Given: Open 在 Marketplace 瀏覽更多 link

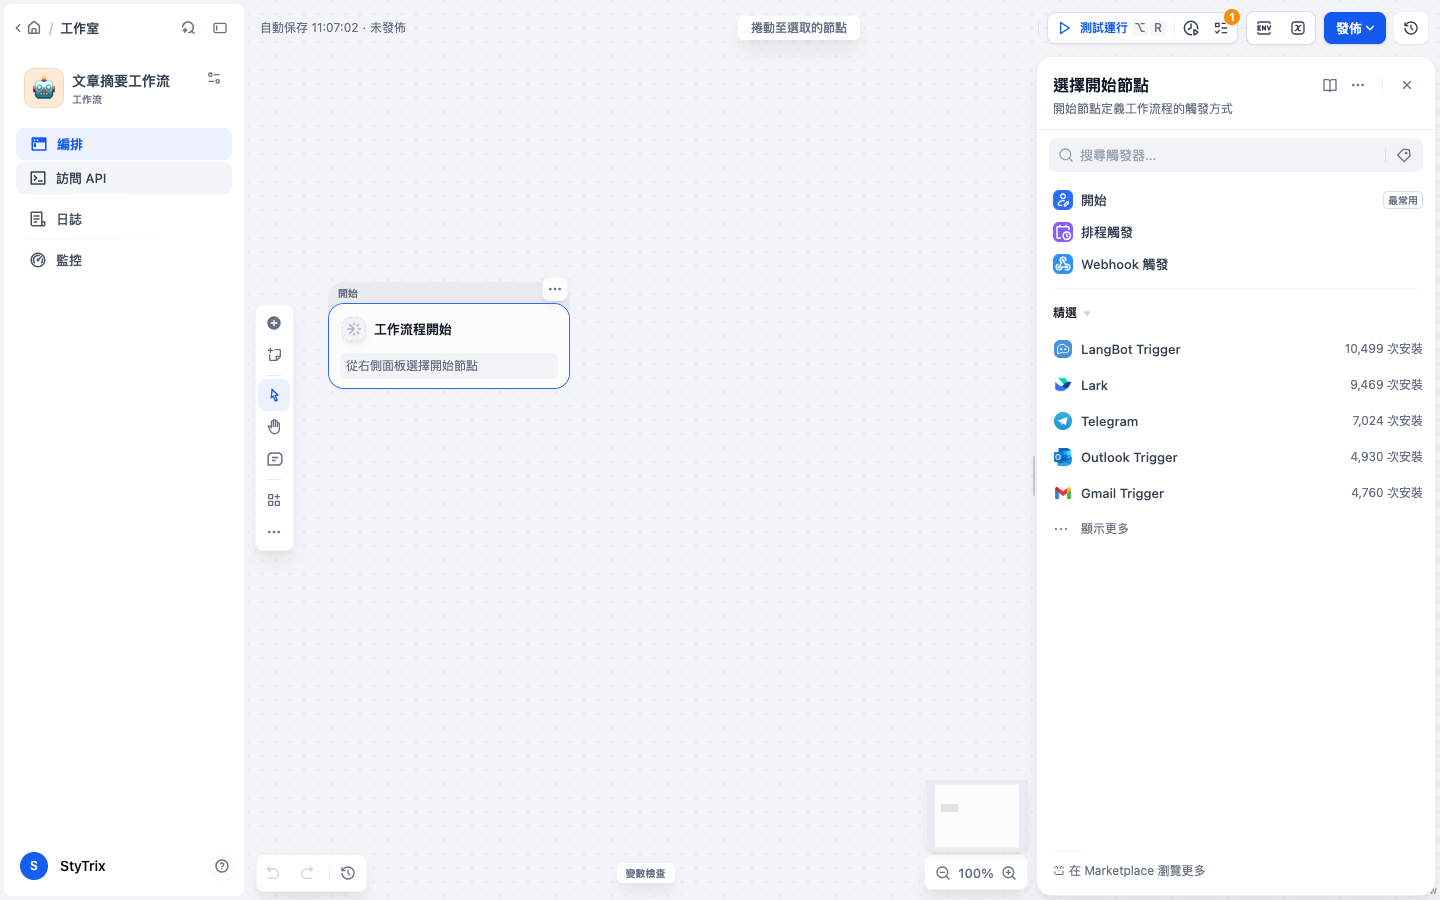Looking at the screenshot, I should 1130,871.
